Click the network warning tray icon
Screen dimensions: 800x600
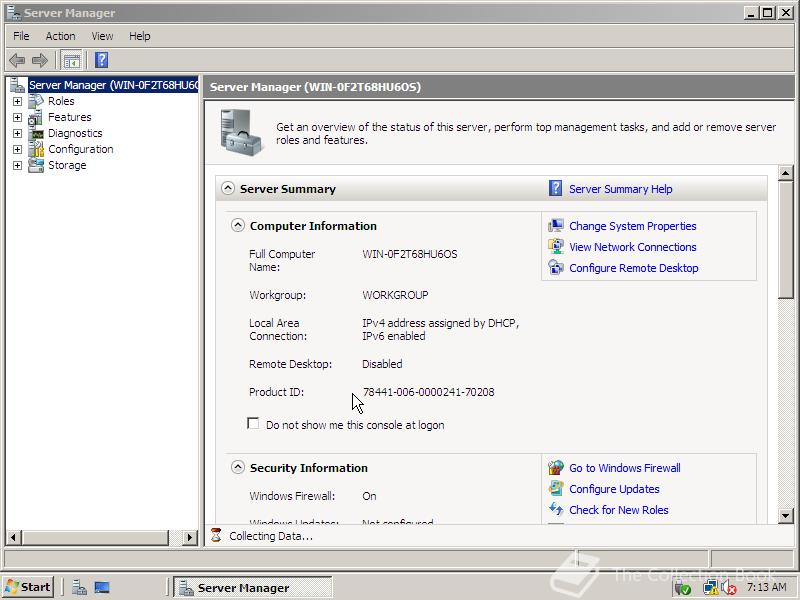pyautogui.click(x=710, y=588)
